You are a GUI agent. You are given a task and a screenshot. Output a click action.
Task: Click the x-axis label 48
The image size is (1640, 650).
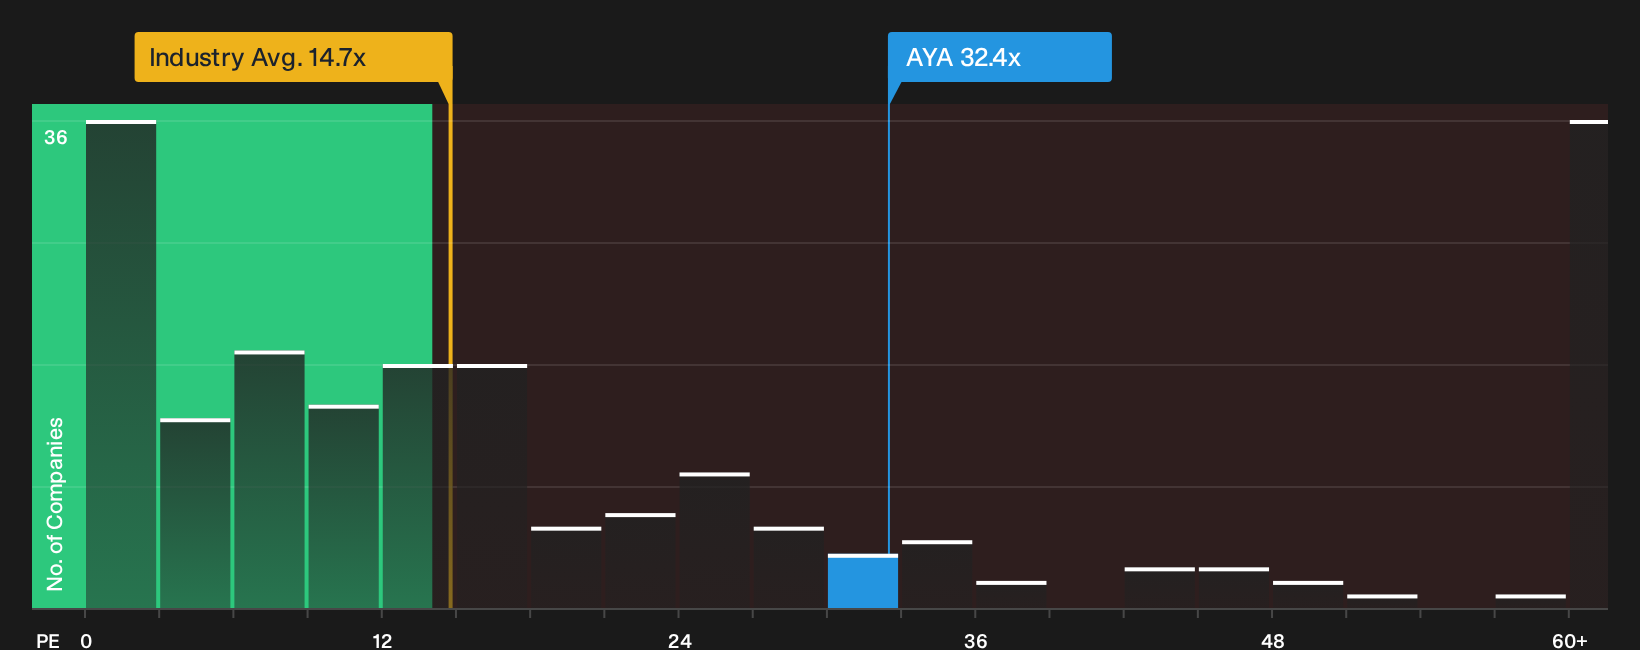click(1272, 641)
